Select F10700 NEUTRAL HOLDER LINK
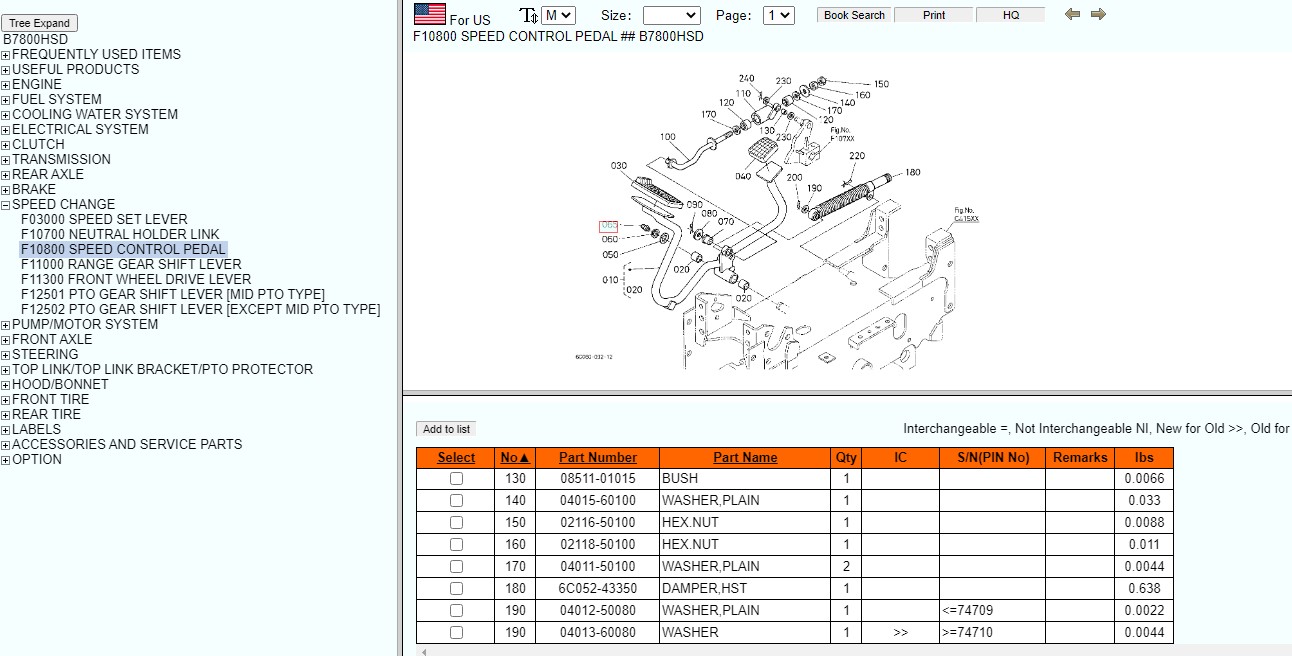 click(x=120, y=235)
